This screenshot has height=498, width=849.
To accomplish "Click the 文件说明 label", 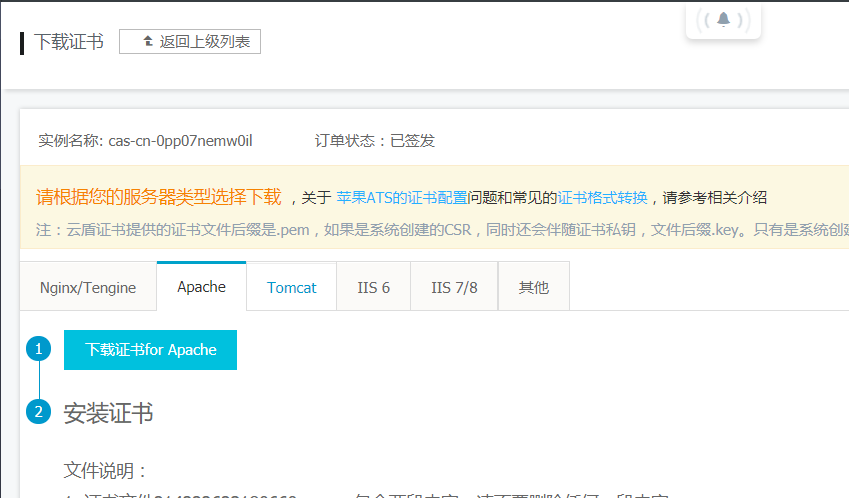I will (x=105, y=470).
